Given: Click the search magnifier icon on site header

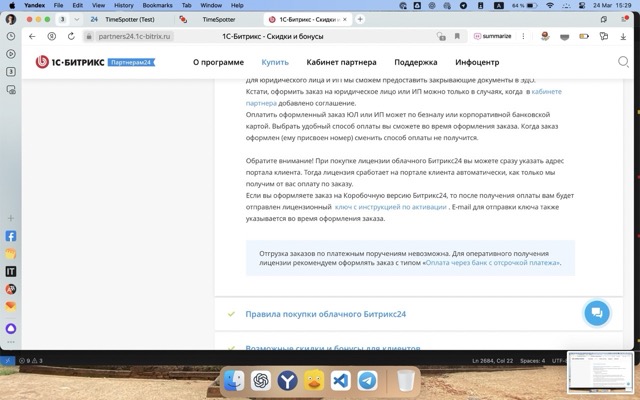Looking at the screenshot, I should pos(623,61).
